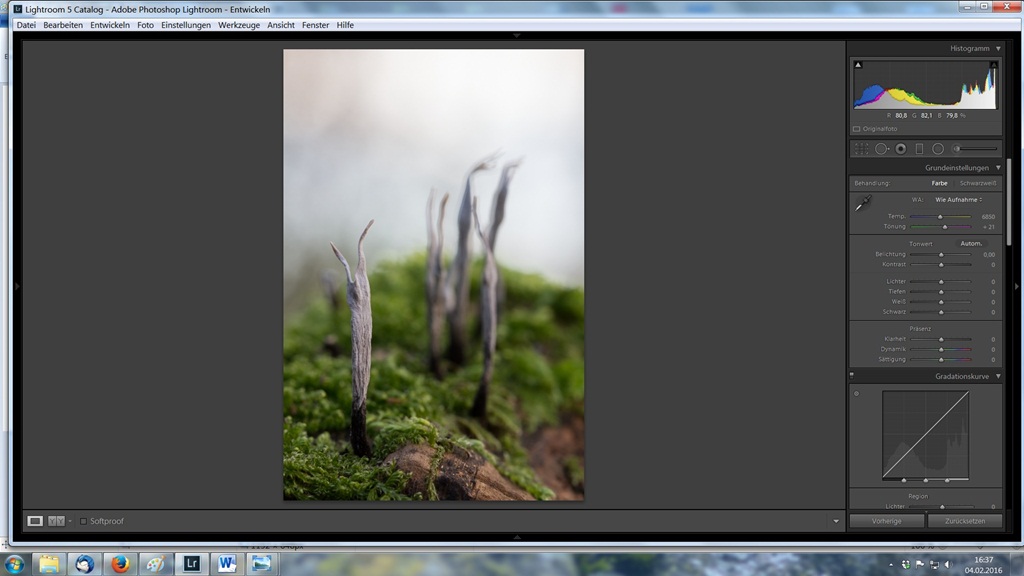Collapse the Grundeinstellungen panel
1024x576 pixels.
998,168
